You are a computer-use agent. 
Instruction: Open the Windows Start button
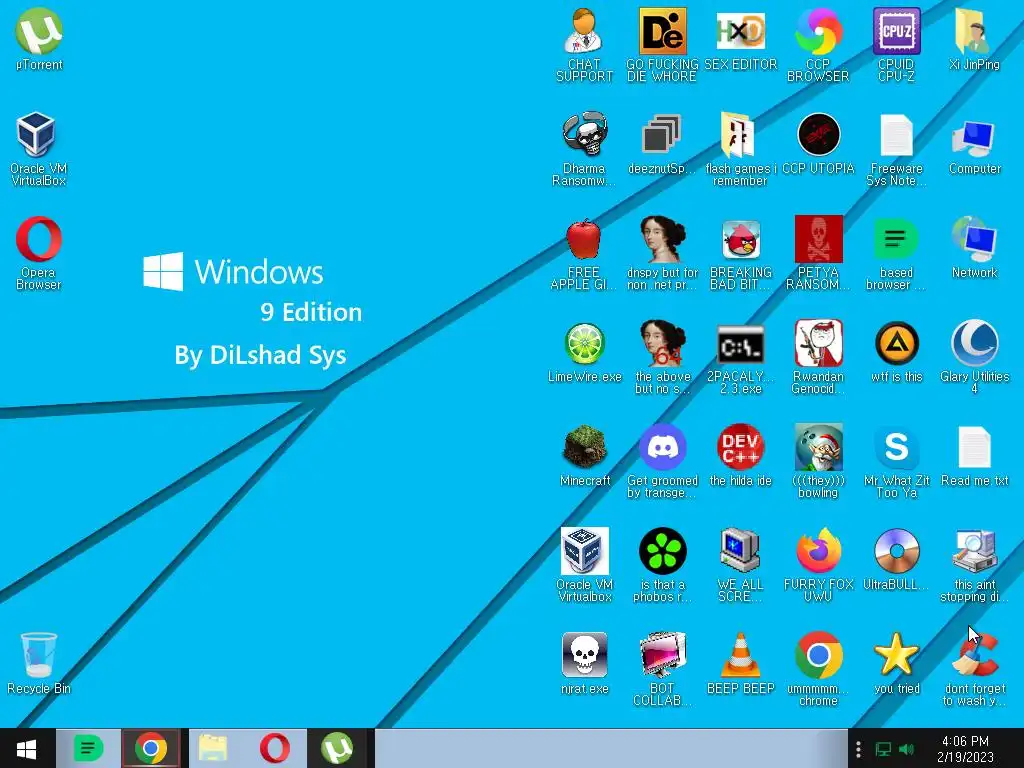[27, 748]
